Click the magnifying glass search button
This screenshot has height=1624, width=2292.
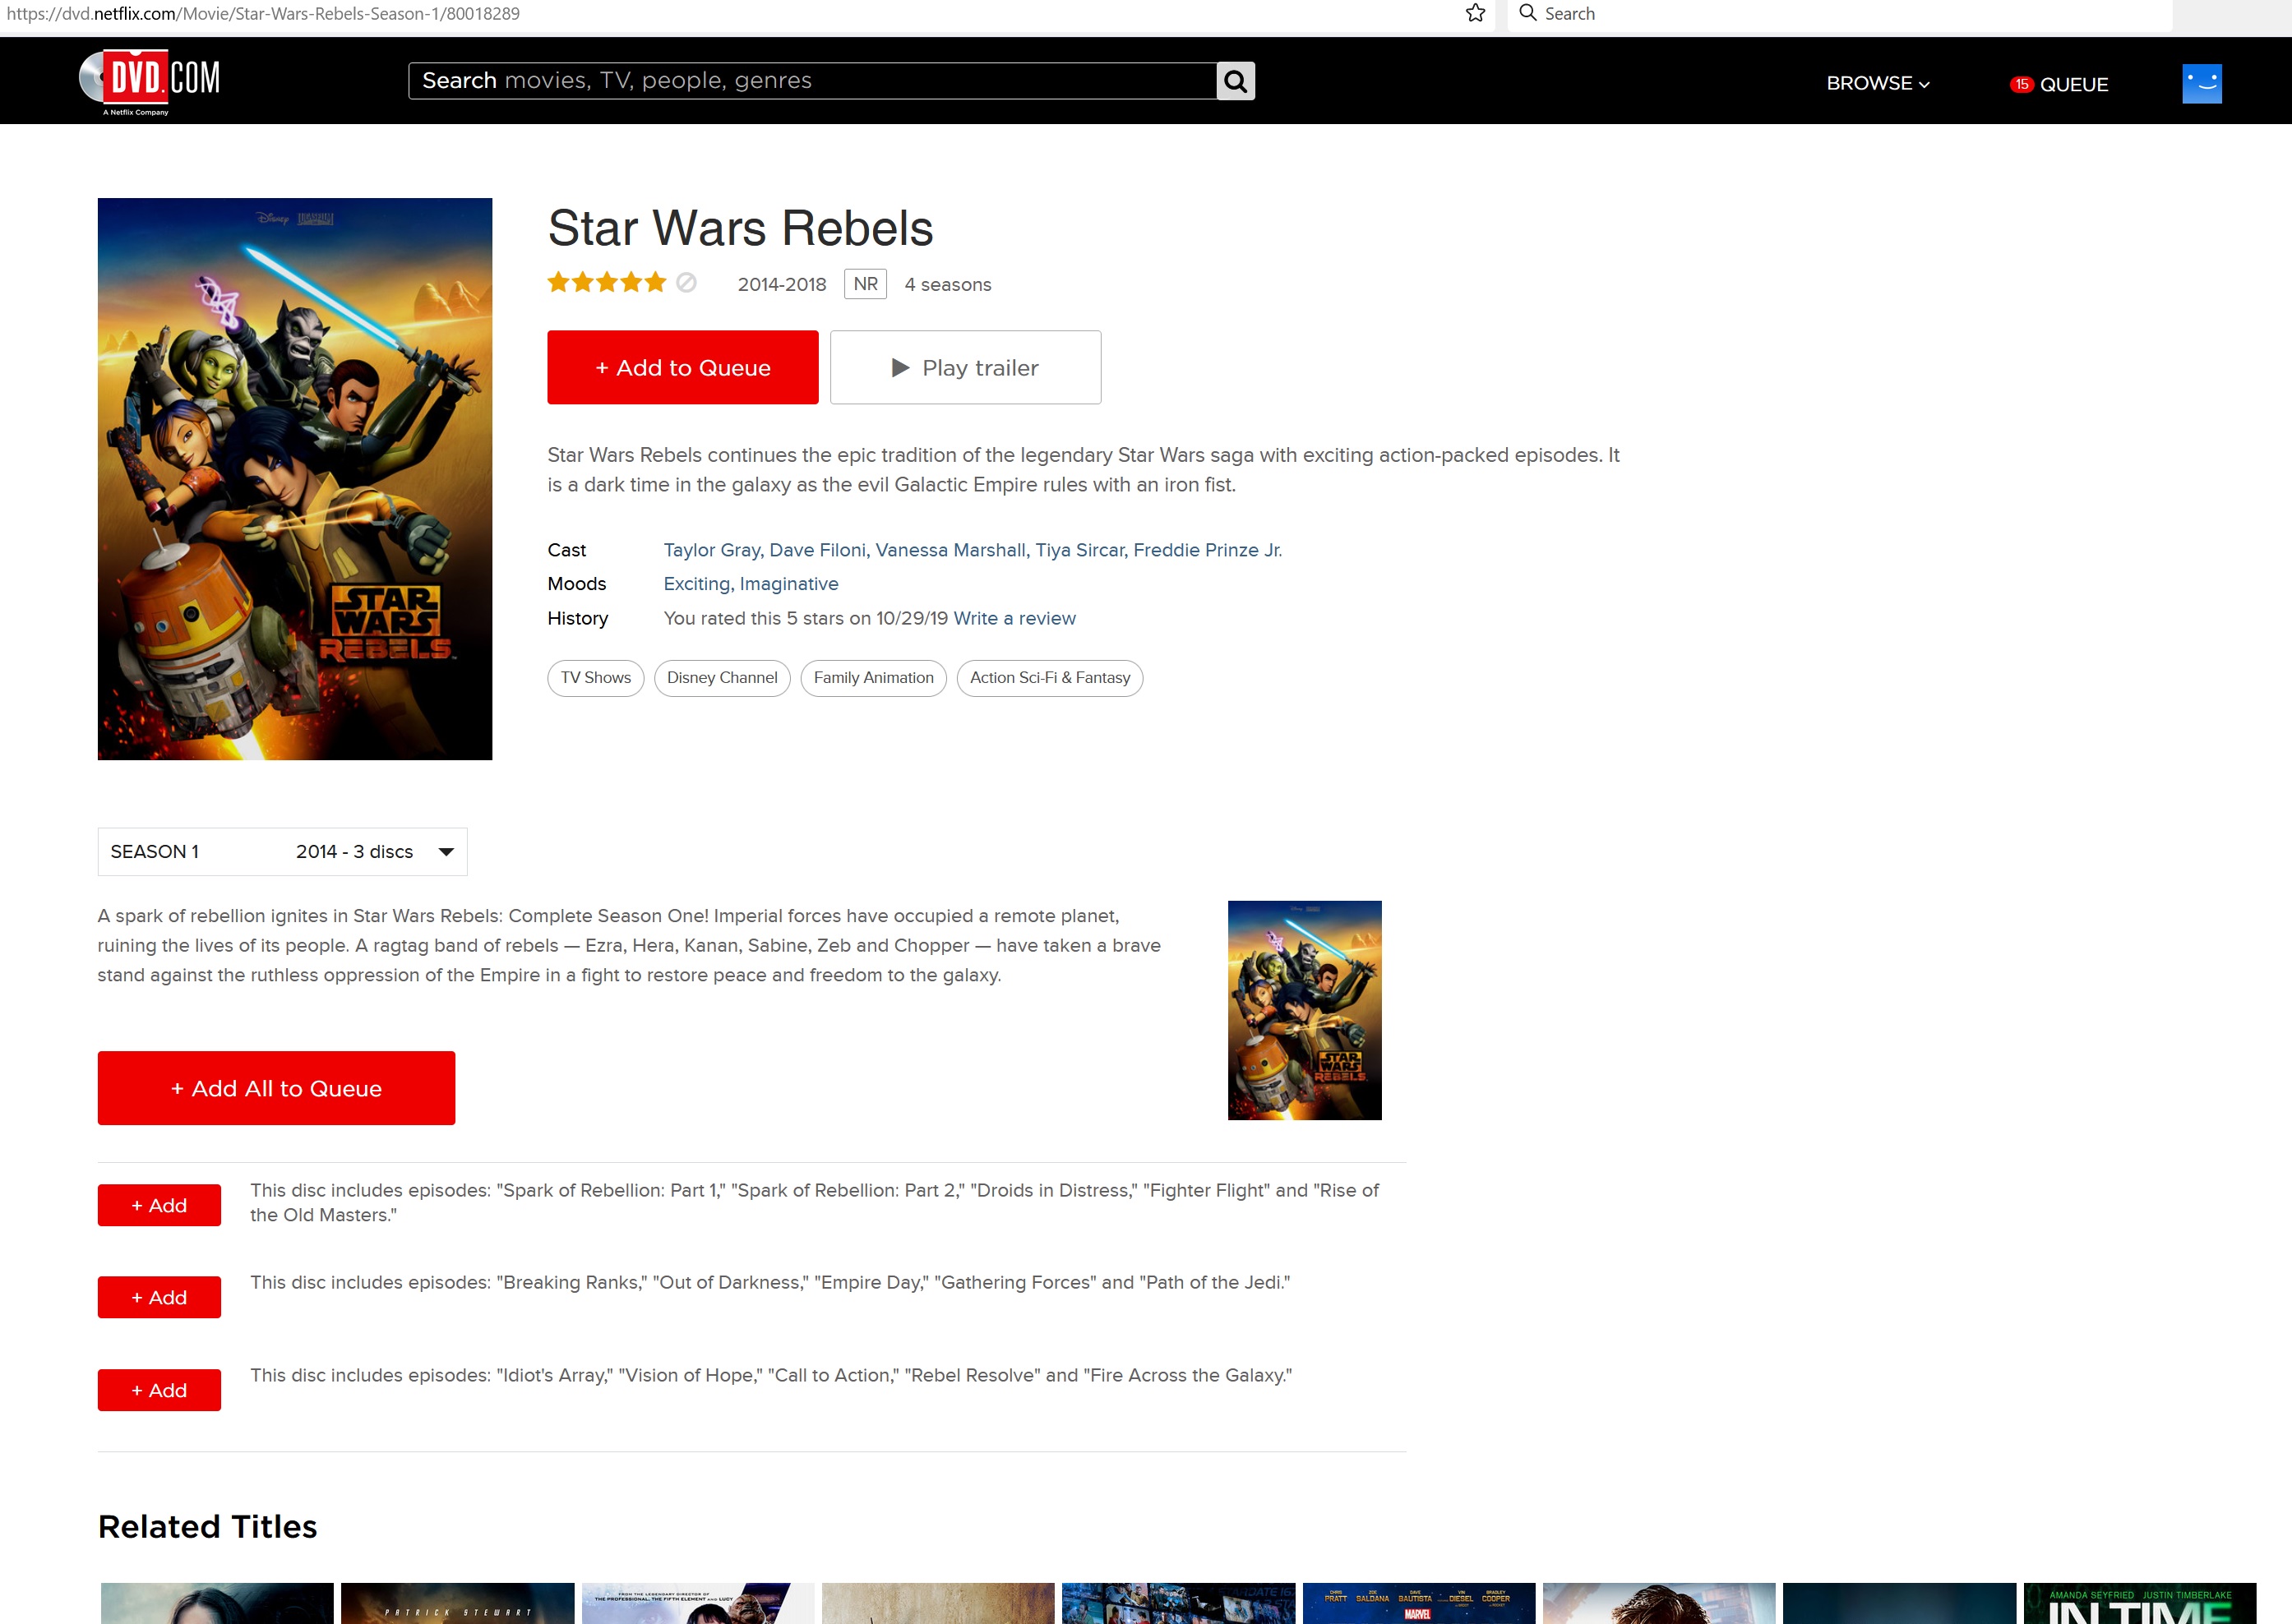tap(1235, 81)
